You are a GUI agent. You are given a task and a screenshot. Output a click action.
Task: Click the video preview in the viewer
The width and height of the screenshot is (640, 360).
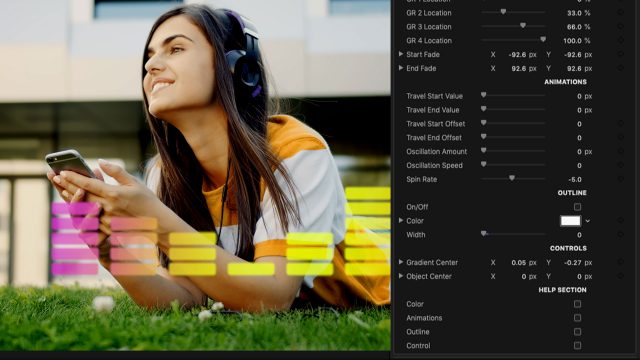[195, 175]
